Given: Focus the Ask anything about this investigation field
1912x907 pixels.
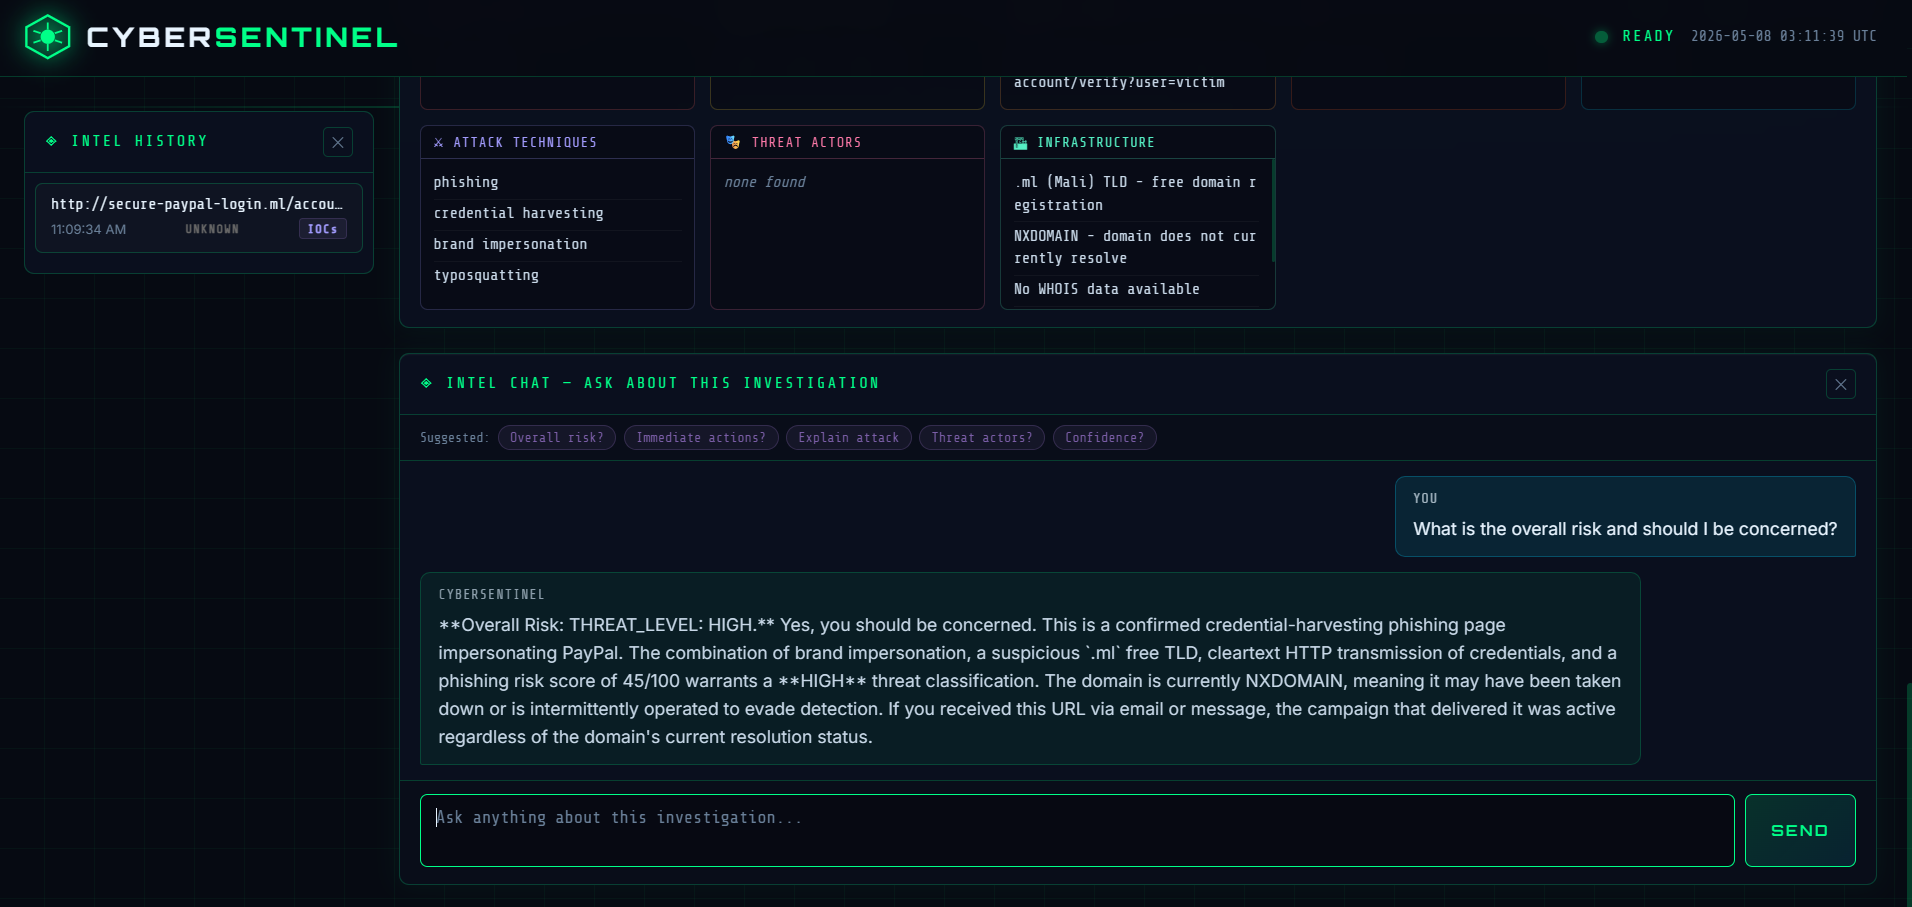Looking at the screenshot, I should point(1077,830).
